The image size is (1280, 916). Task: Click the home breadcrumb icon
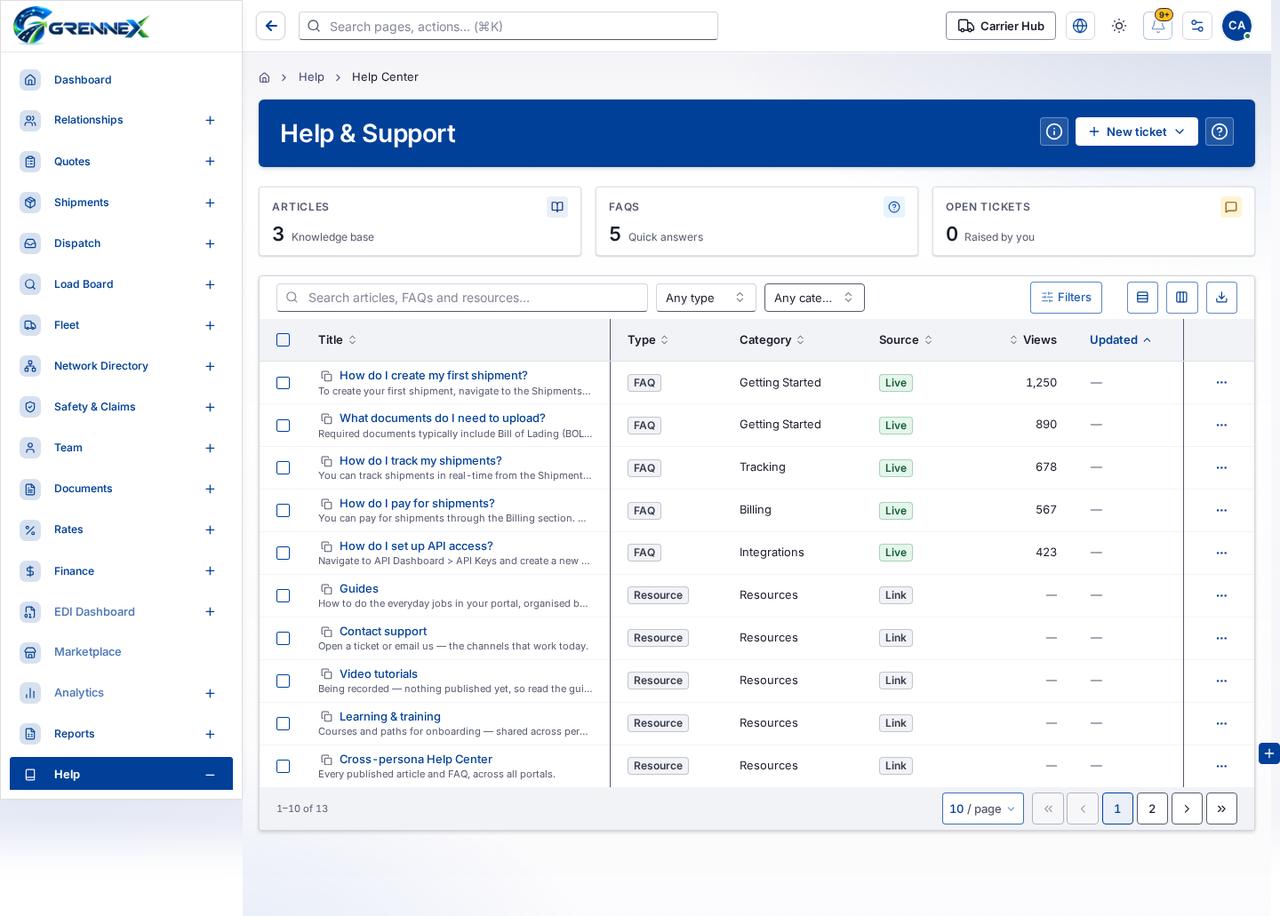tap(264, 77)
